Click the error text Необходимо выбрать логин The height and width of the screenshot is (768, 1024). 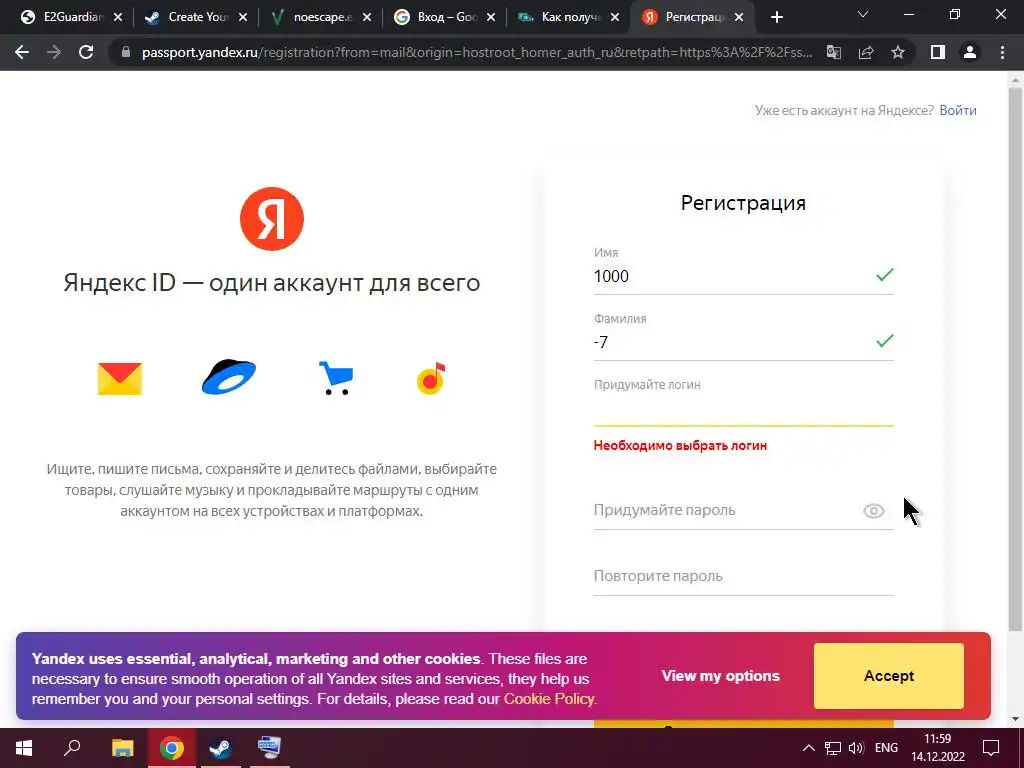(x=680, y=445)
